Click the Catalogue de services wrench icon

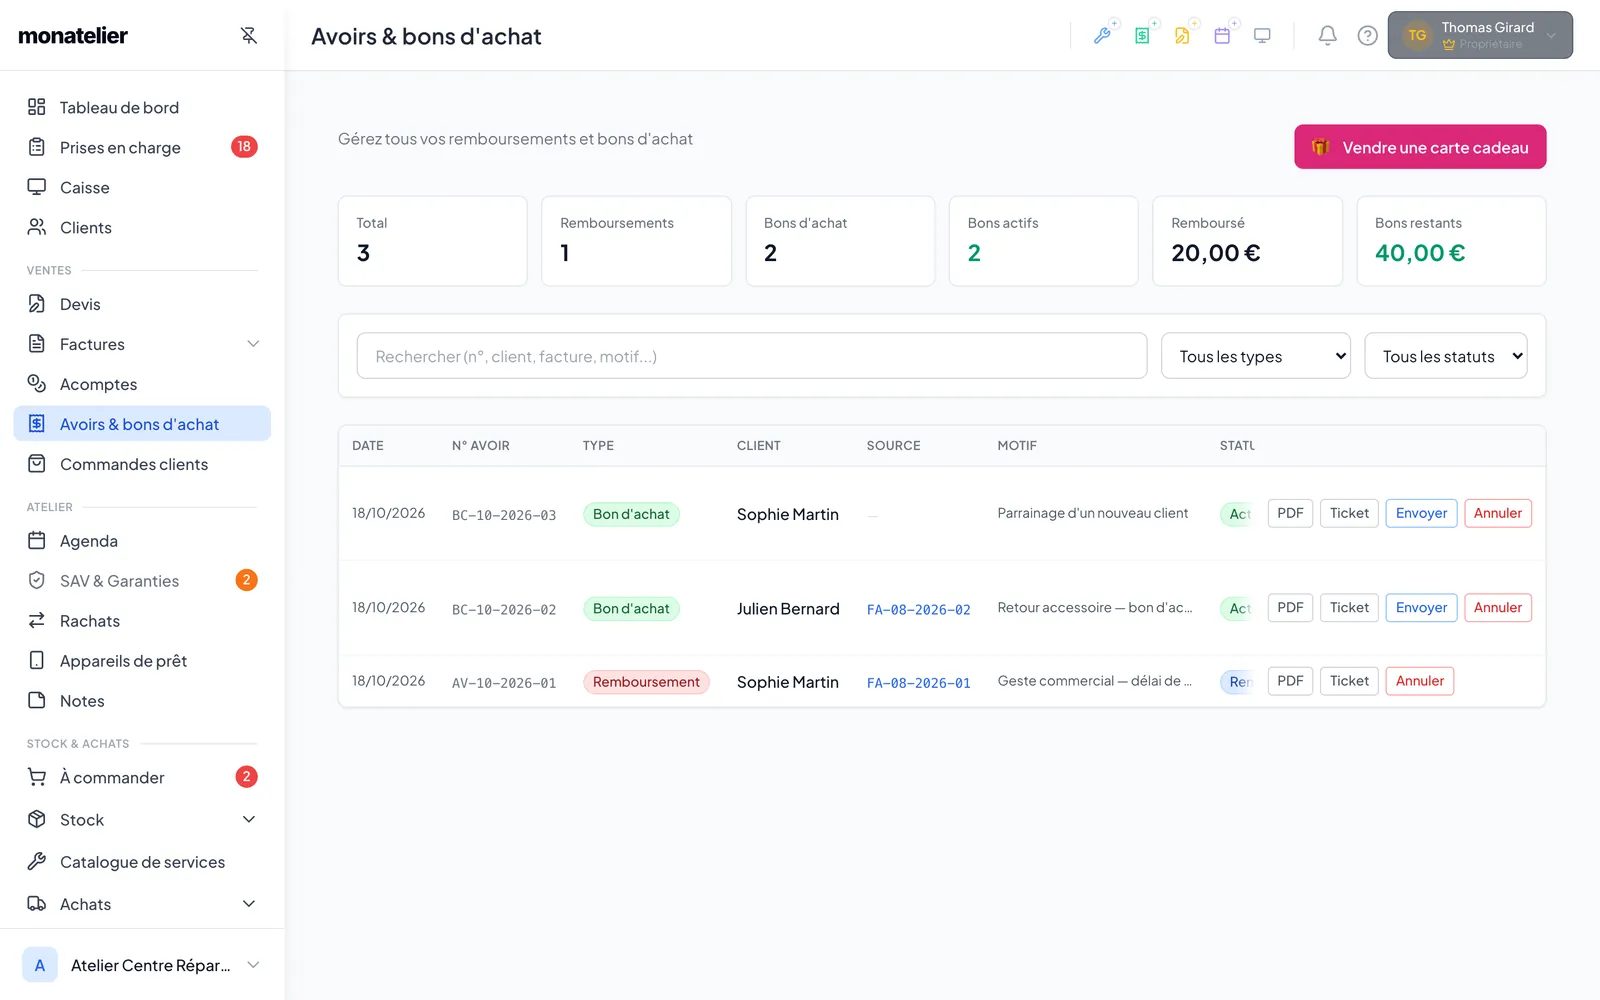tap(37, 861)
